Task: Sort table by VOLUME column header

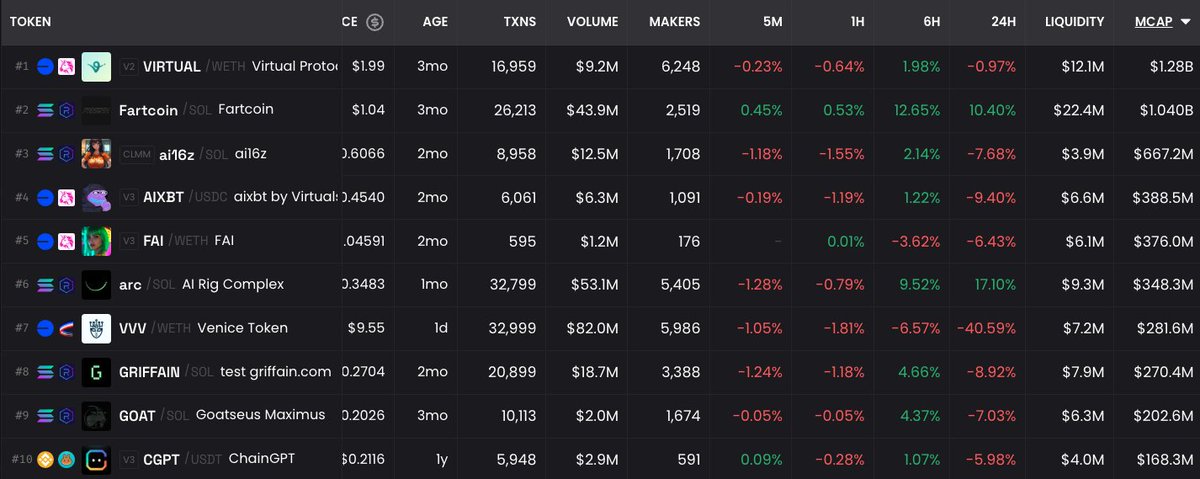Action: click(592, 22)
